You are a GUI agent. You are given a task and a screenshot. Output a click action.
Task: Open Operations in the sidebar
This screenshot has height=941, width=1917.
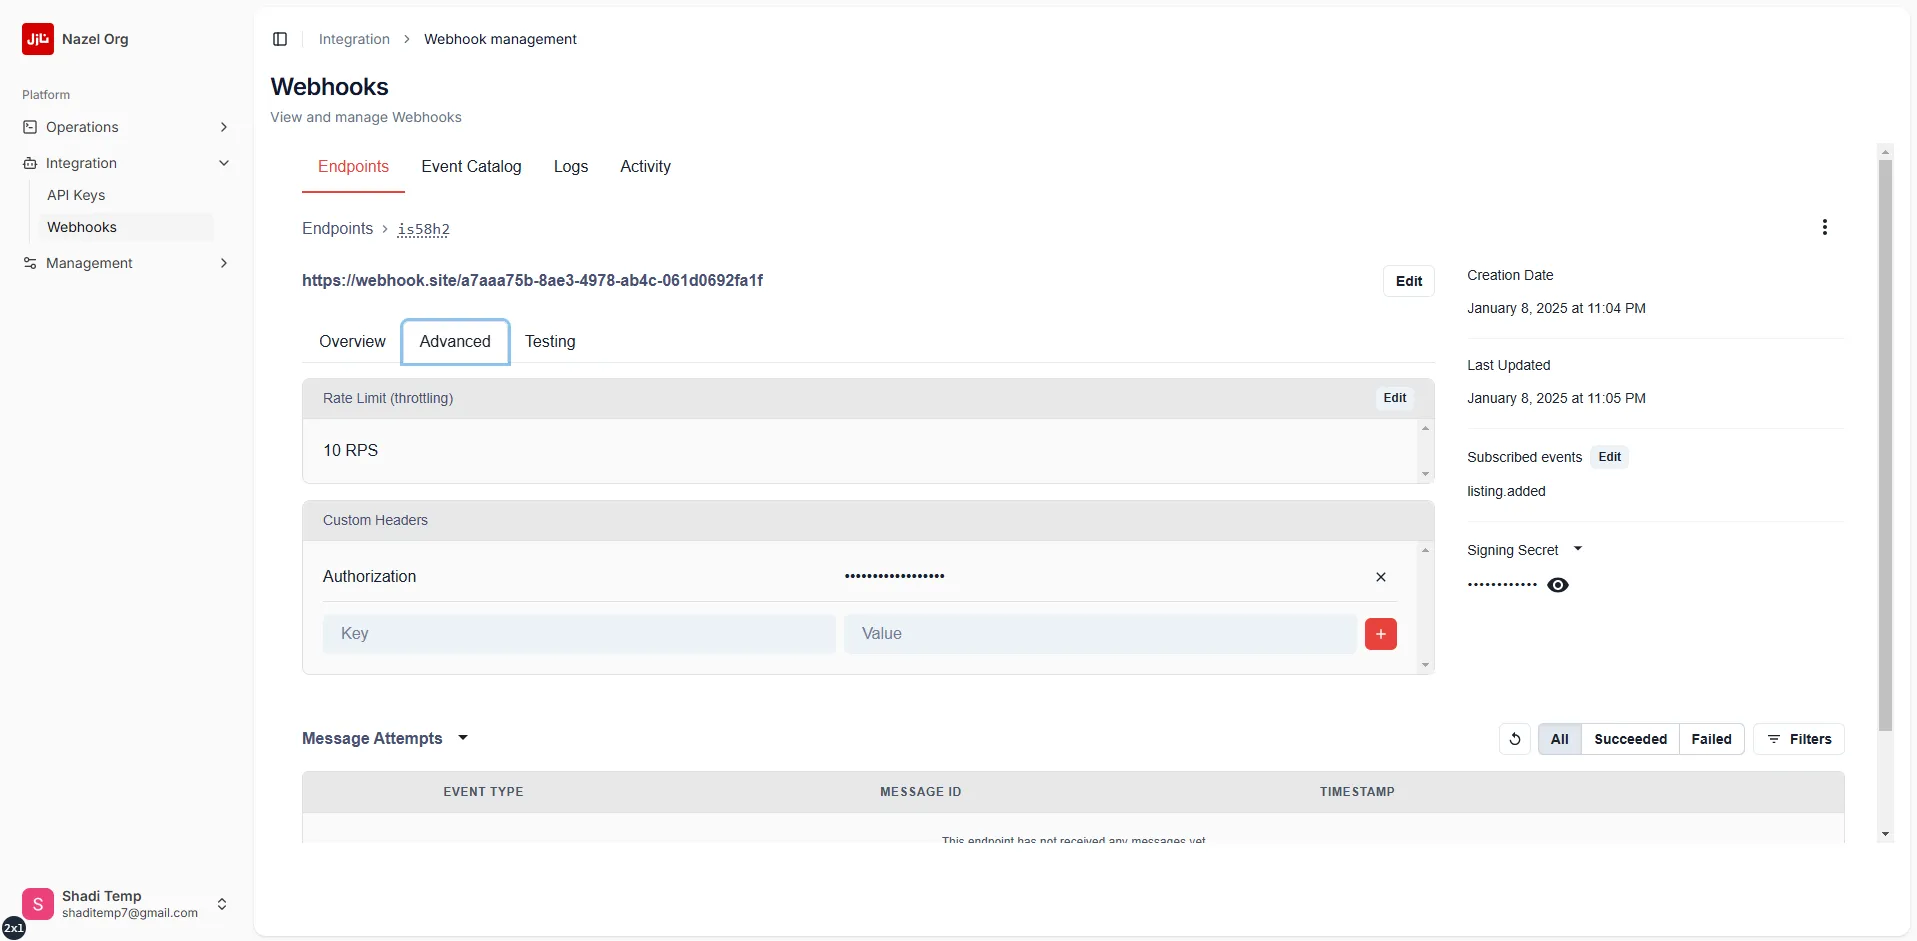coord(83,126)
